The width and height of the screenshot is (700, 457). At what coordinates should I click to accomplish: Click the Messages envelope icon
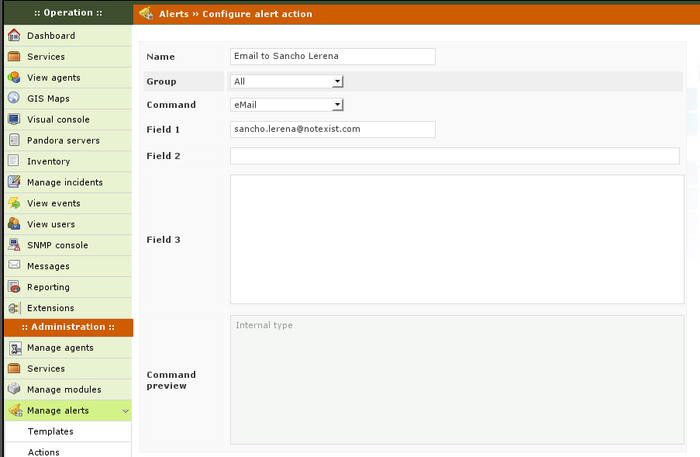[14, 266]
